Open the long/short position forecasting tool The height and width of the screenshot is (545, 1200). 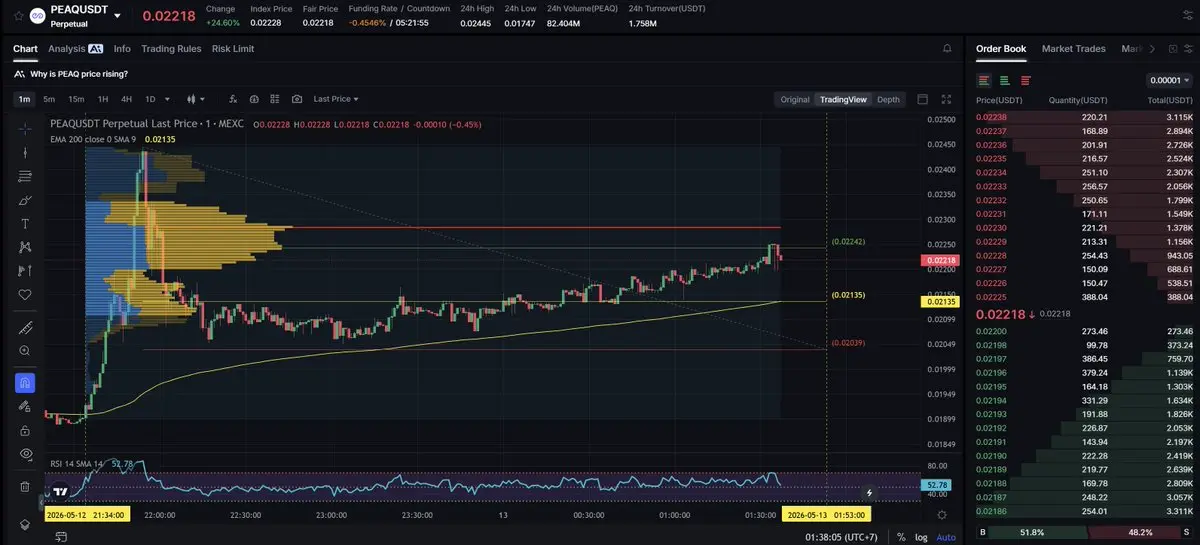25,271
